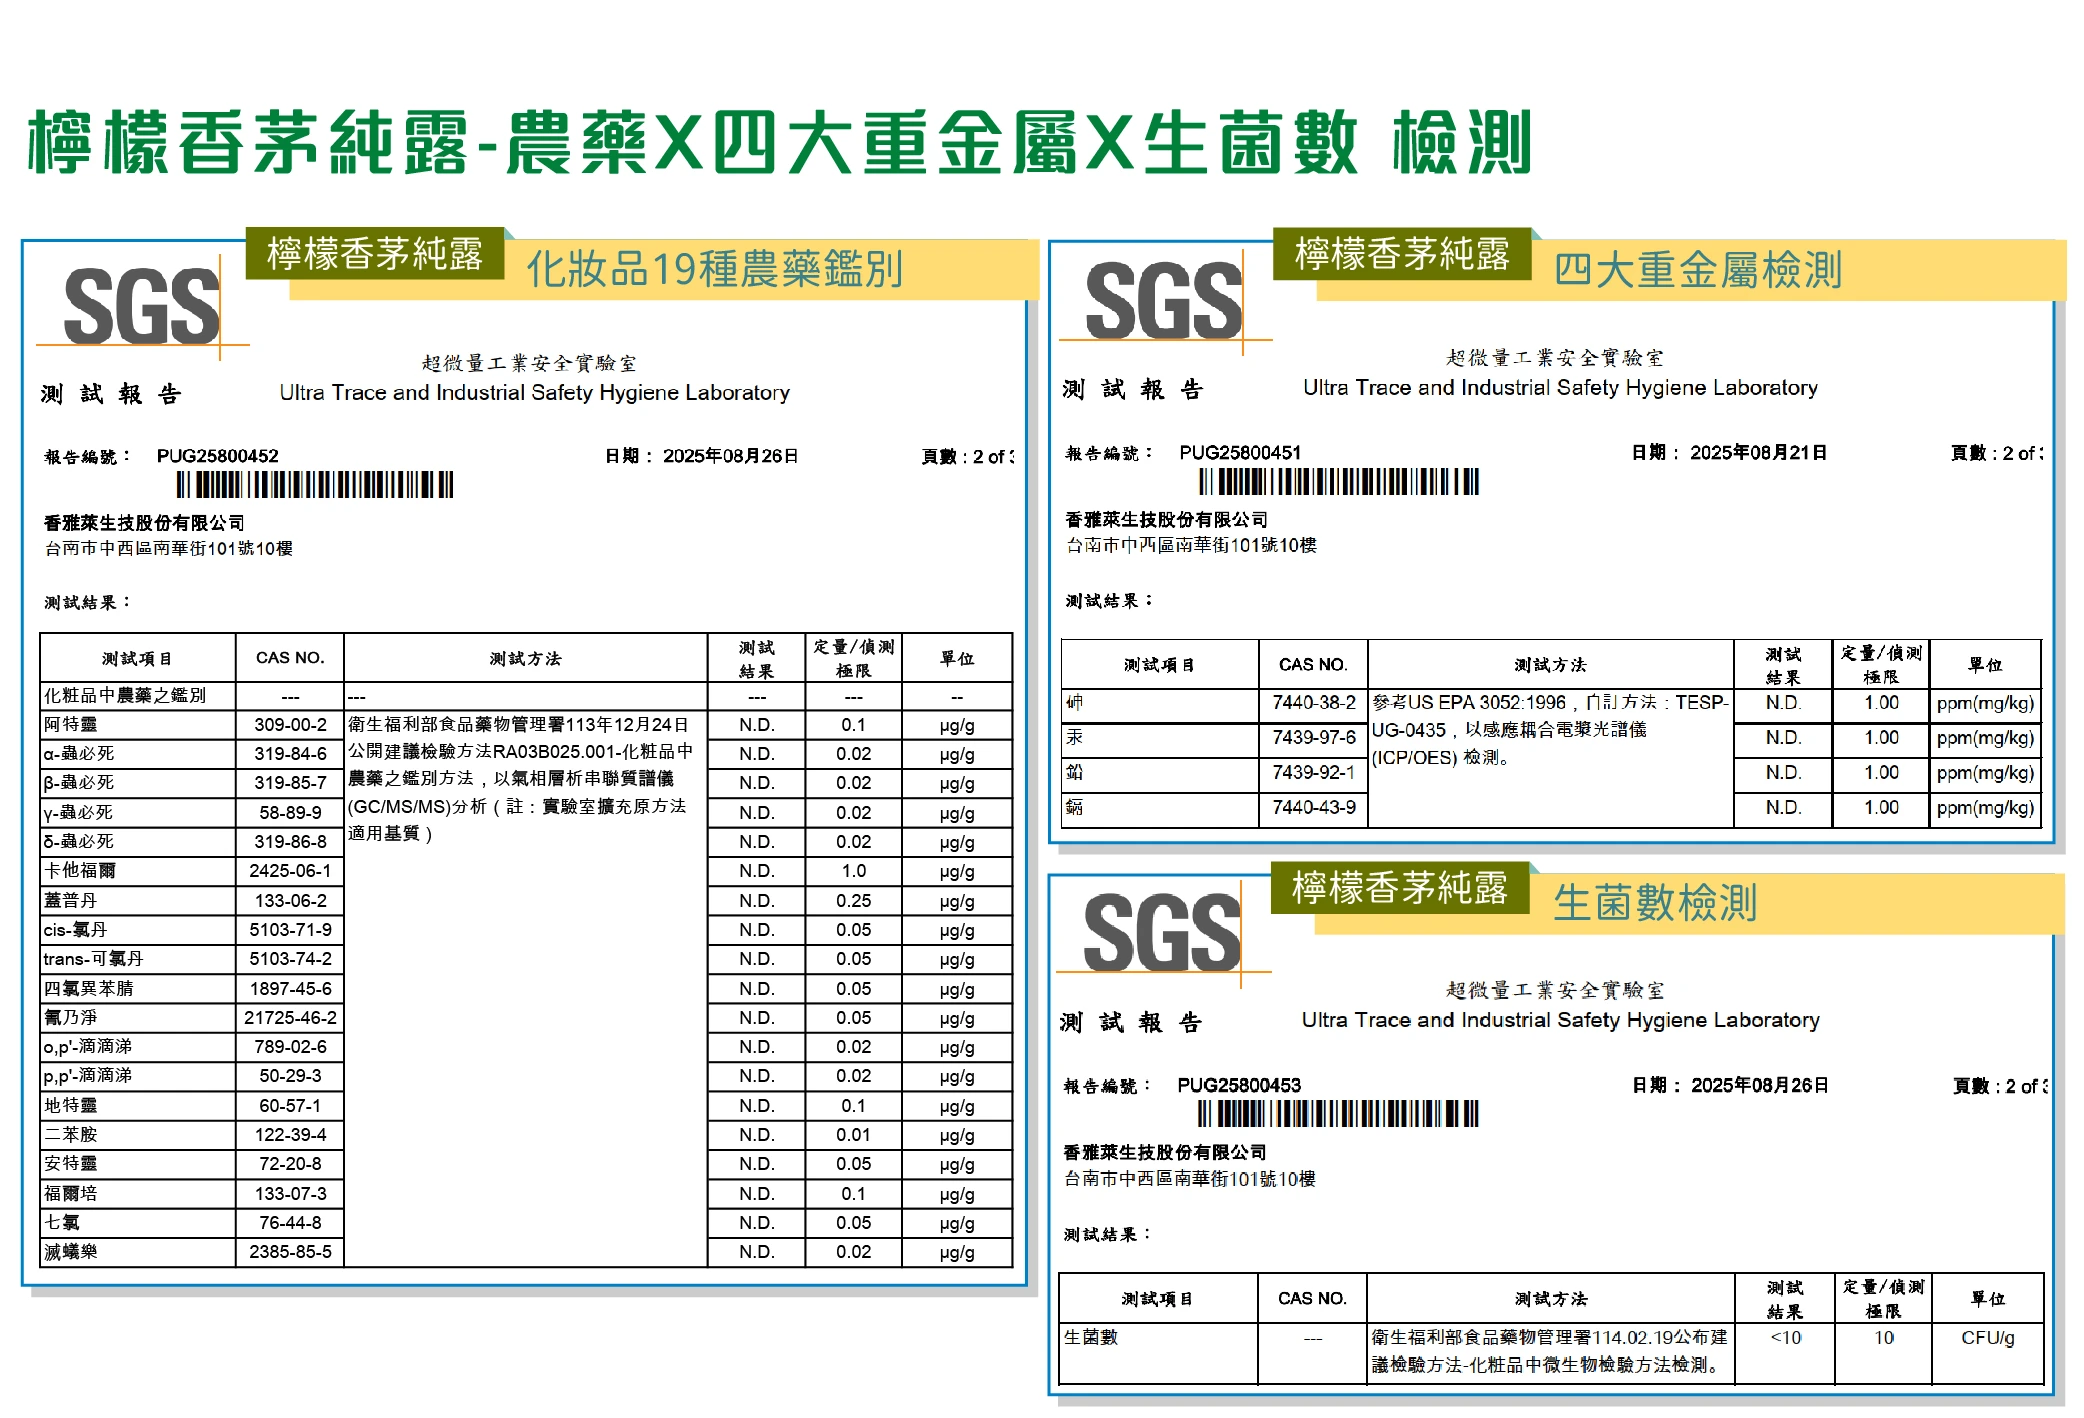Click CAS number 7440-38-2 cell
Screen dimensions: 2084x1418
tap(1313, 703)
